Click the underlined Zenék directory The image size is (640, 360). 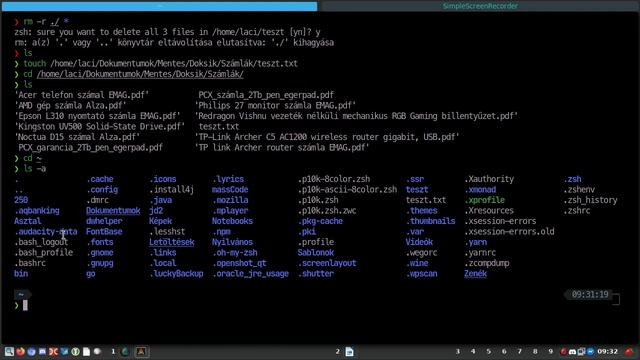pyautogui.click(x=475, y=273)
